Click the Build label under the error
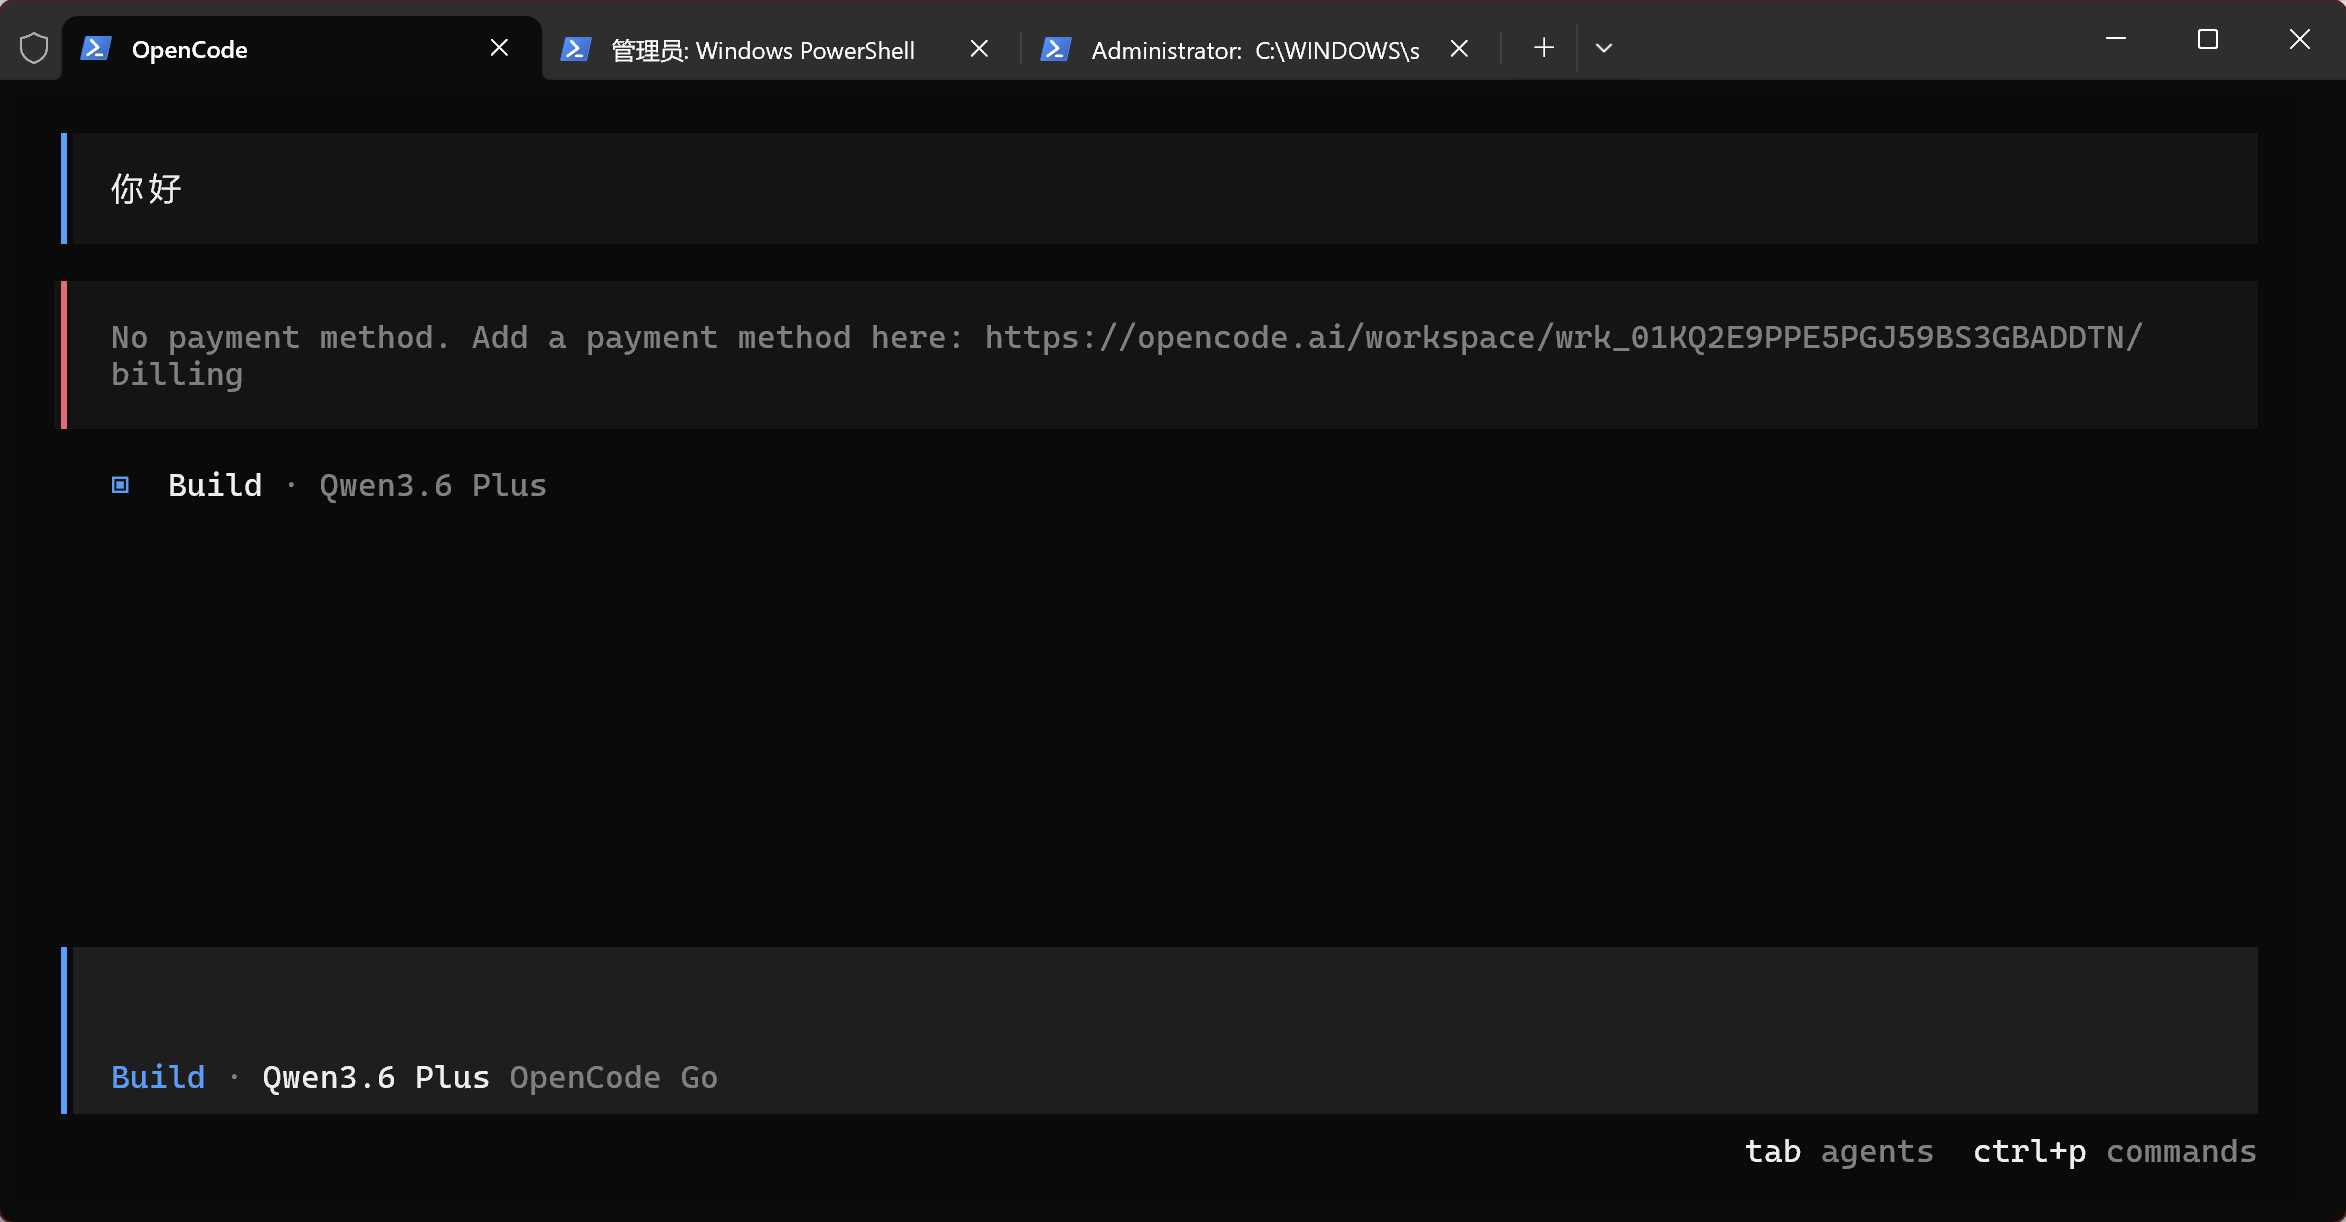2346x1222 pixels. click(x=215, y=485)
